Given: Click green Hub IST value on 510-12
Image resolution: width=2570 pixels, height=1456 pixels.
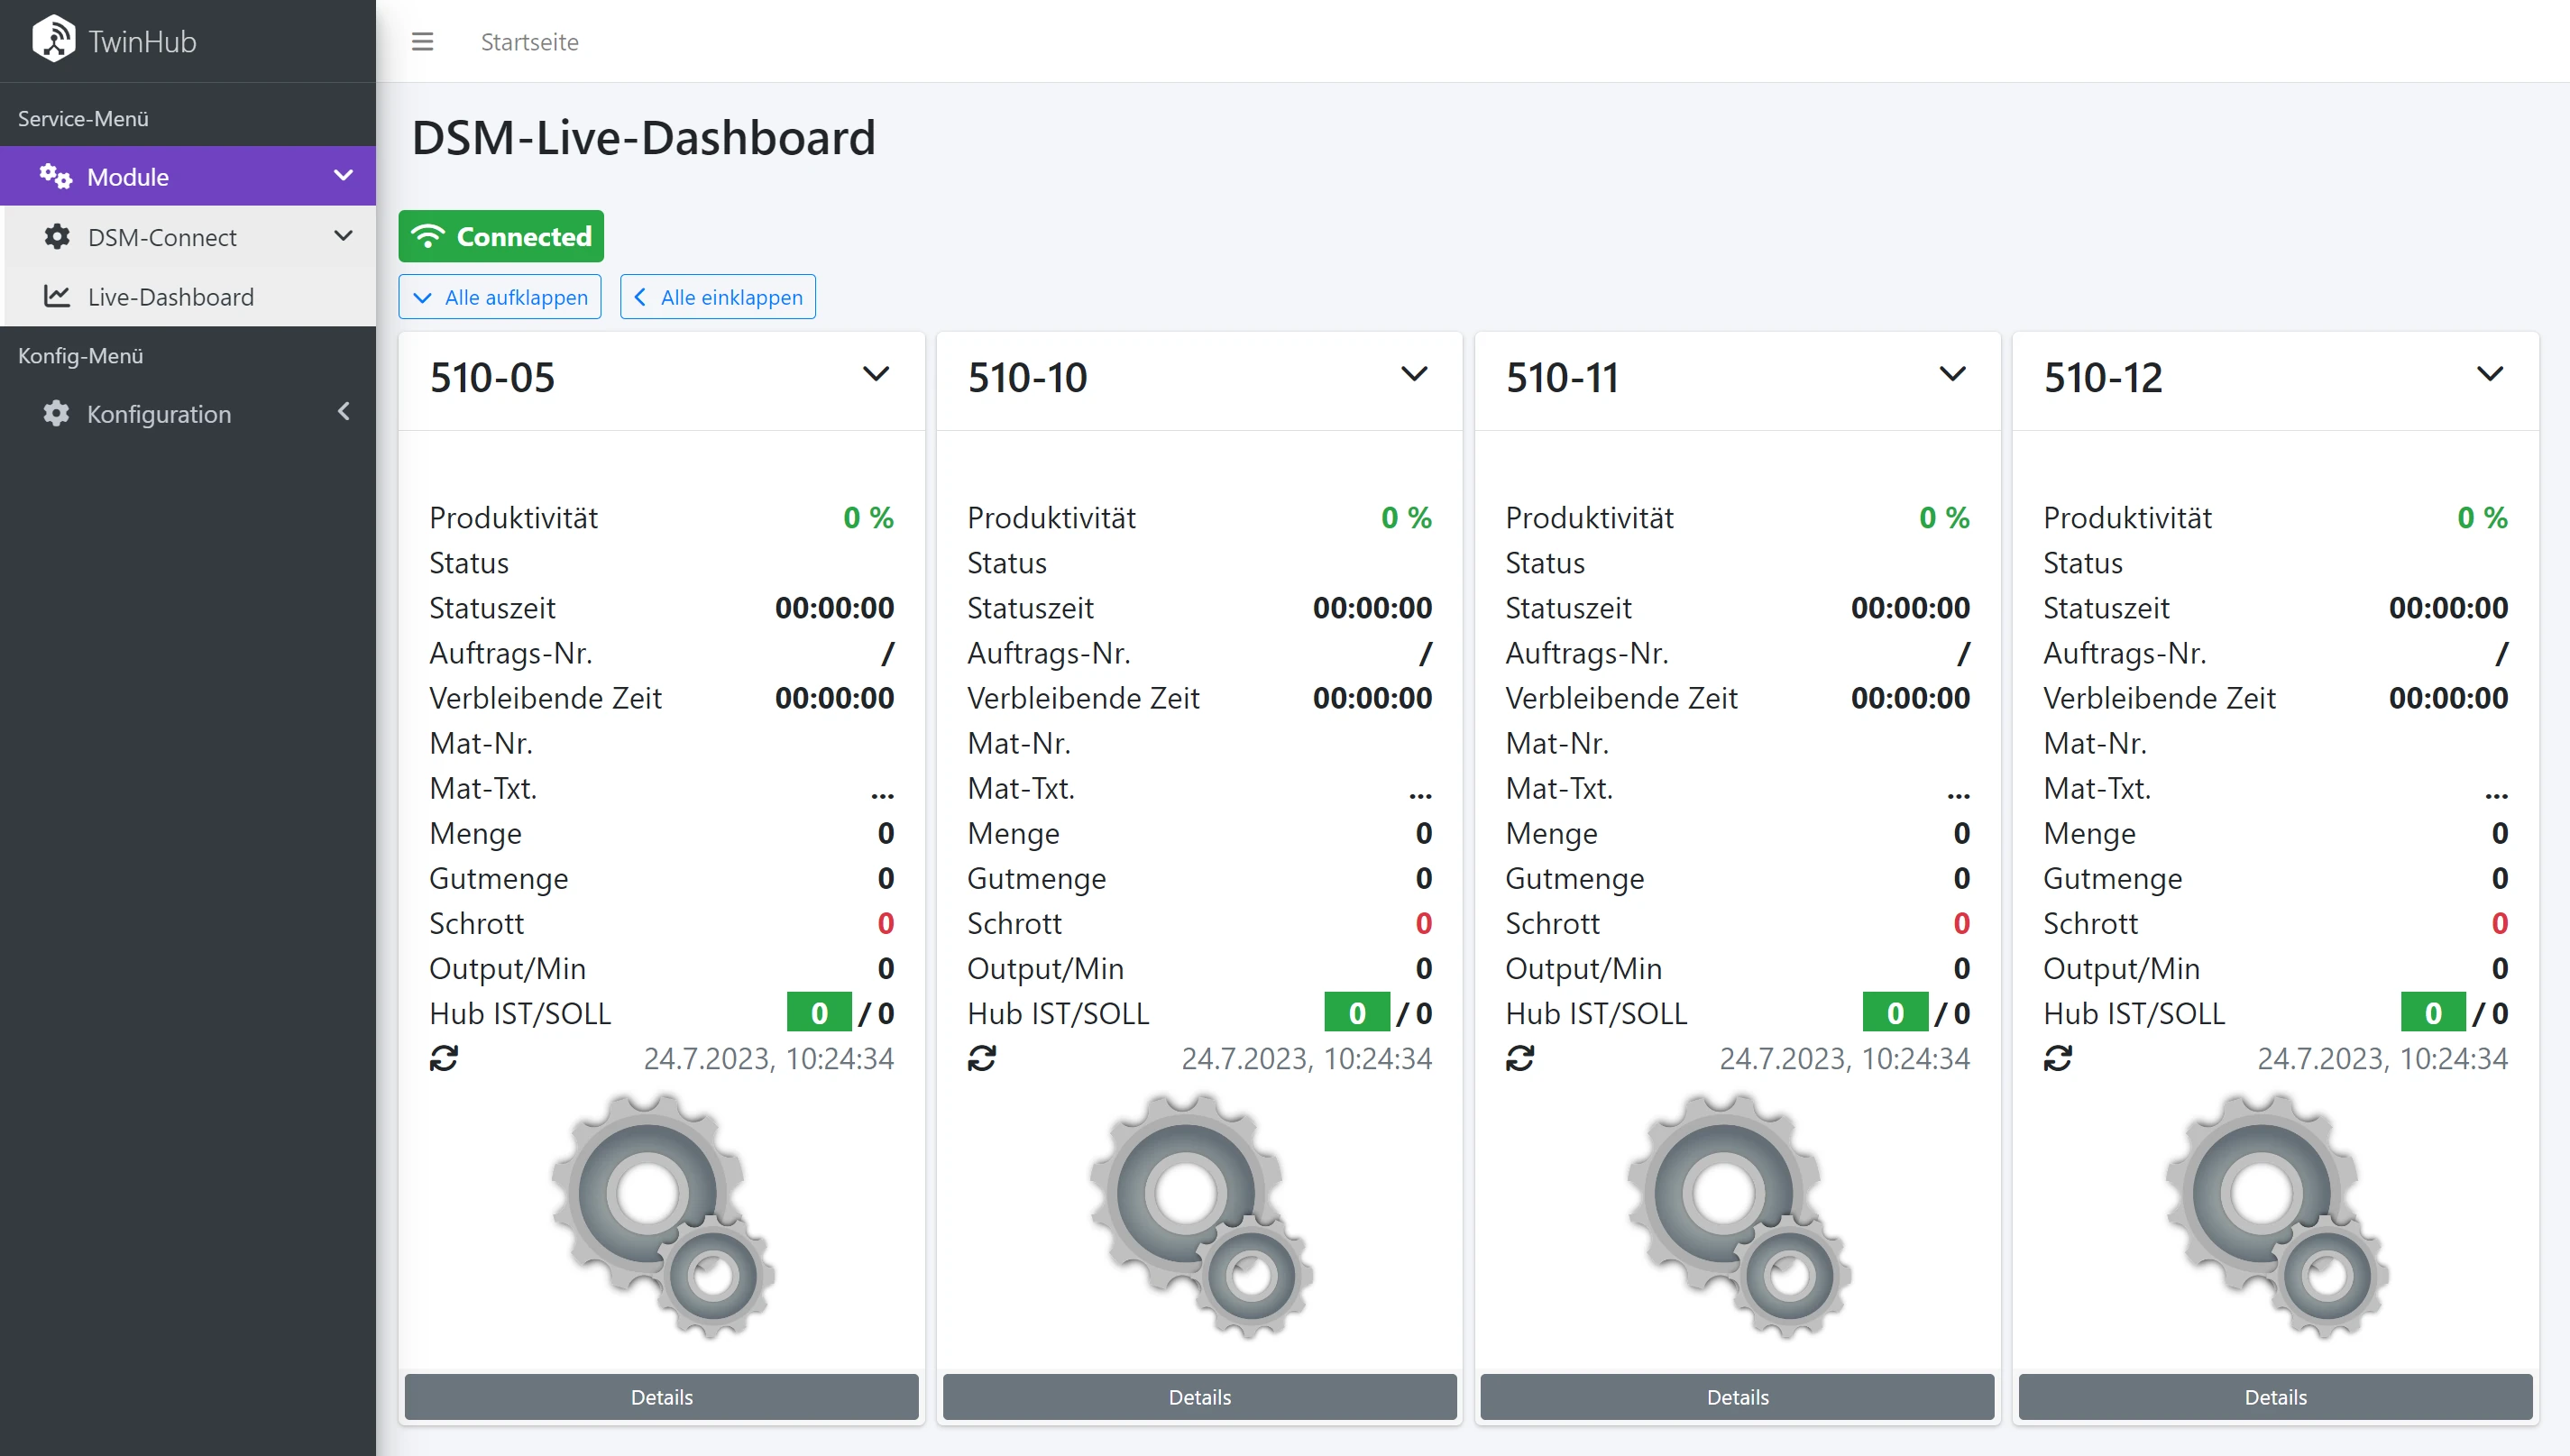Looking at the screenshot, I should pos(2433,1013).
